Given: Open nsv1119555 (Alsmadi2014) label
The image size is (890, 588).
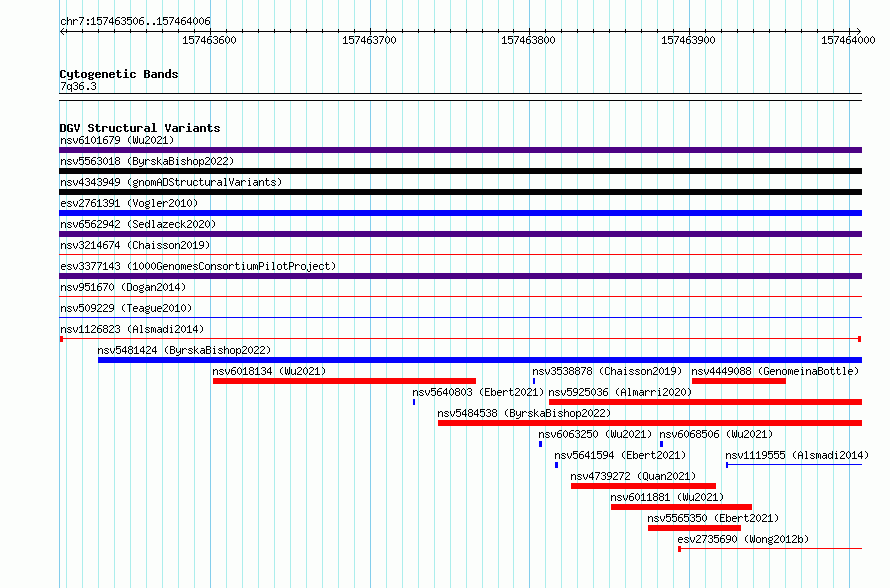Looking at the screenshot, I should pos(797,455).
